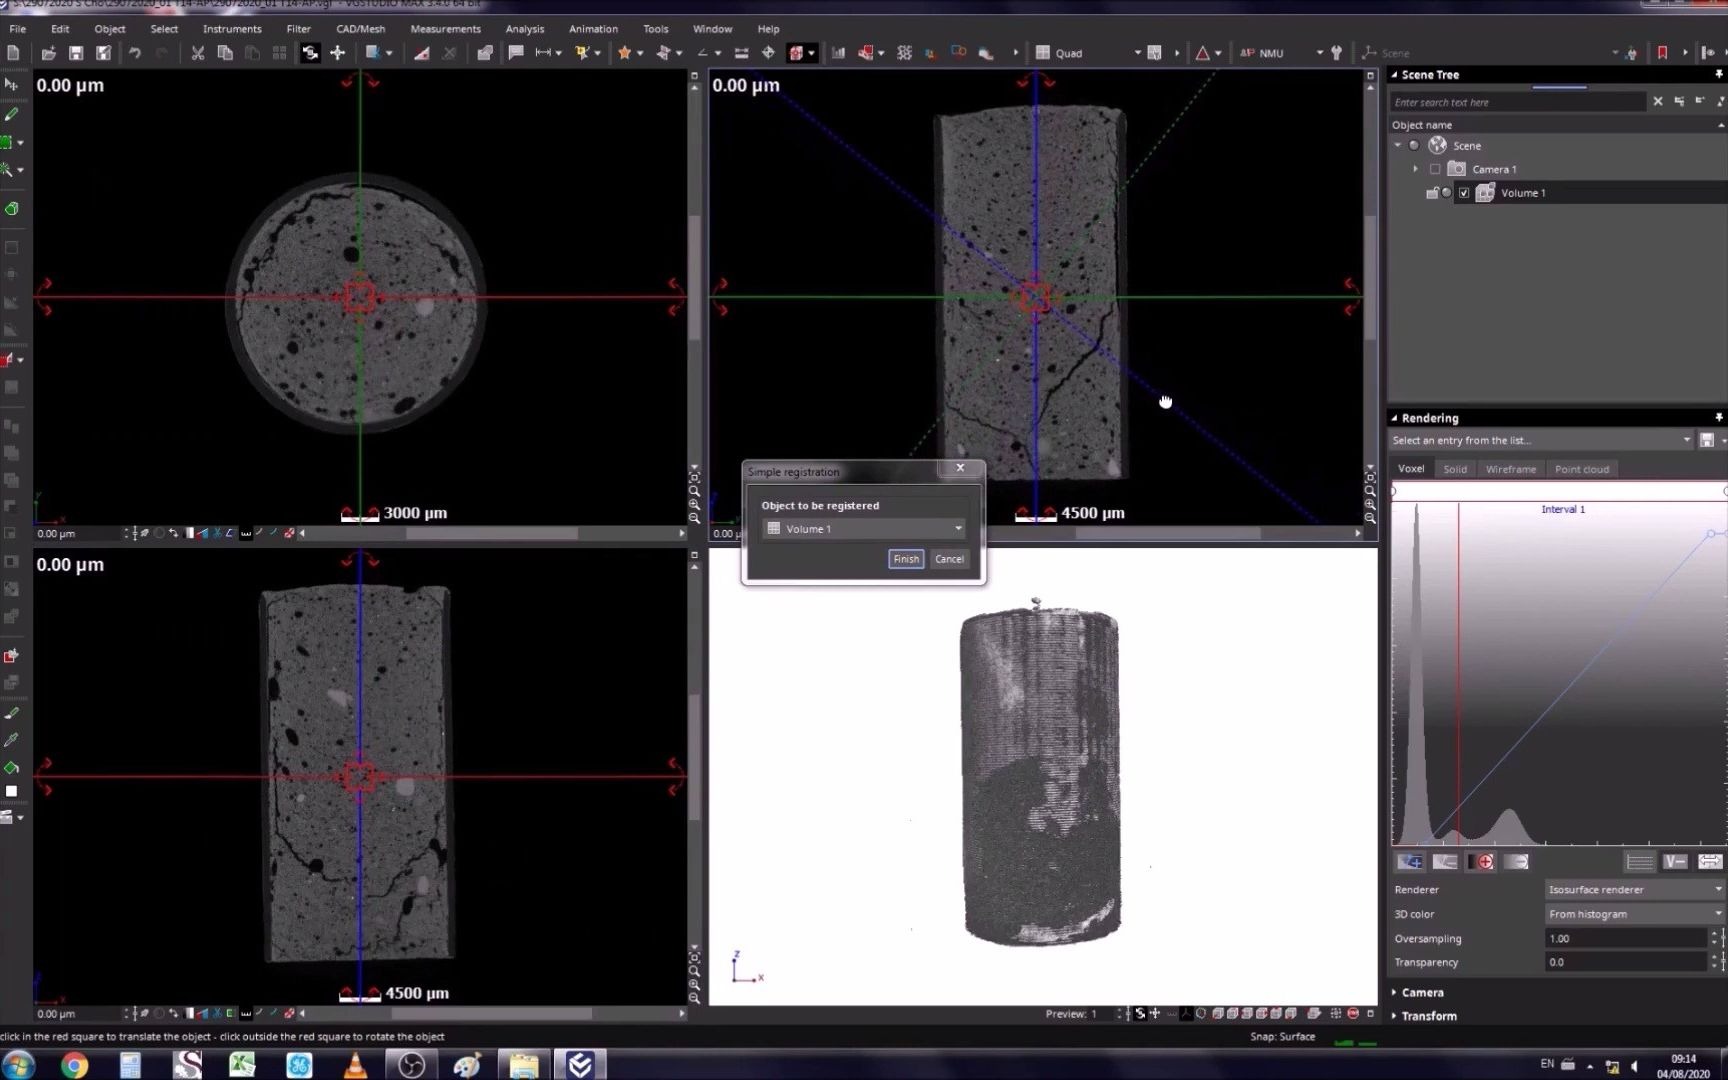
Task: Collapse the Scene tree node
Action: pyautogui.click(x=1398, y=145)
